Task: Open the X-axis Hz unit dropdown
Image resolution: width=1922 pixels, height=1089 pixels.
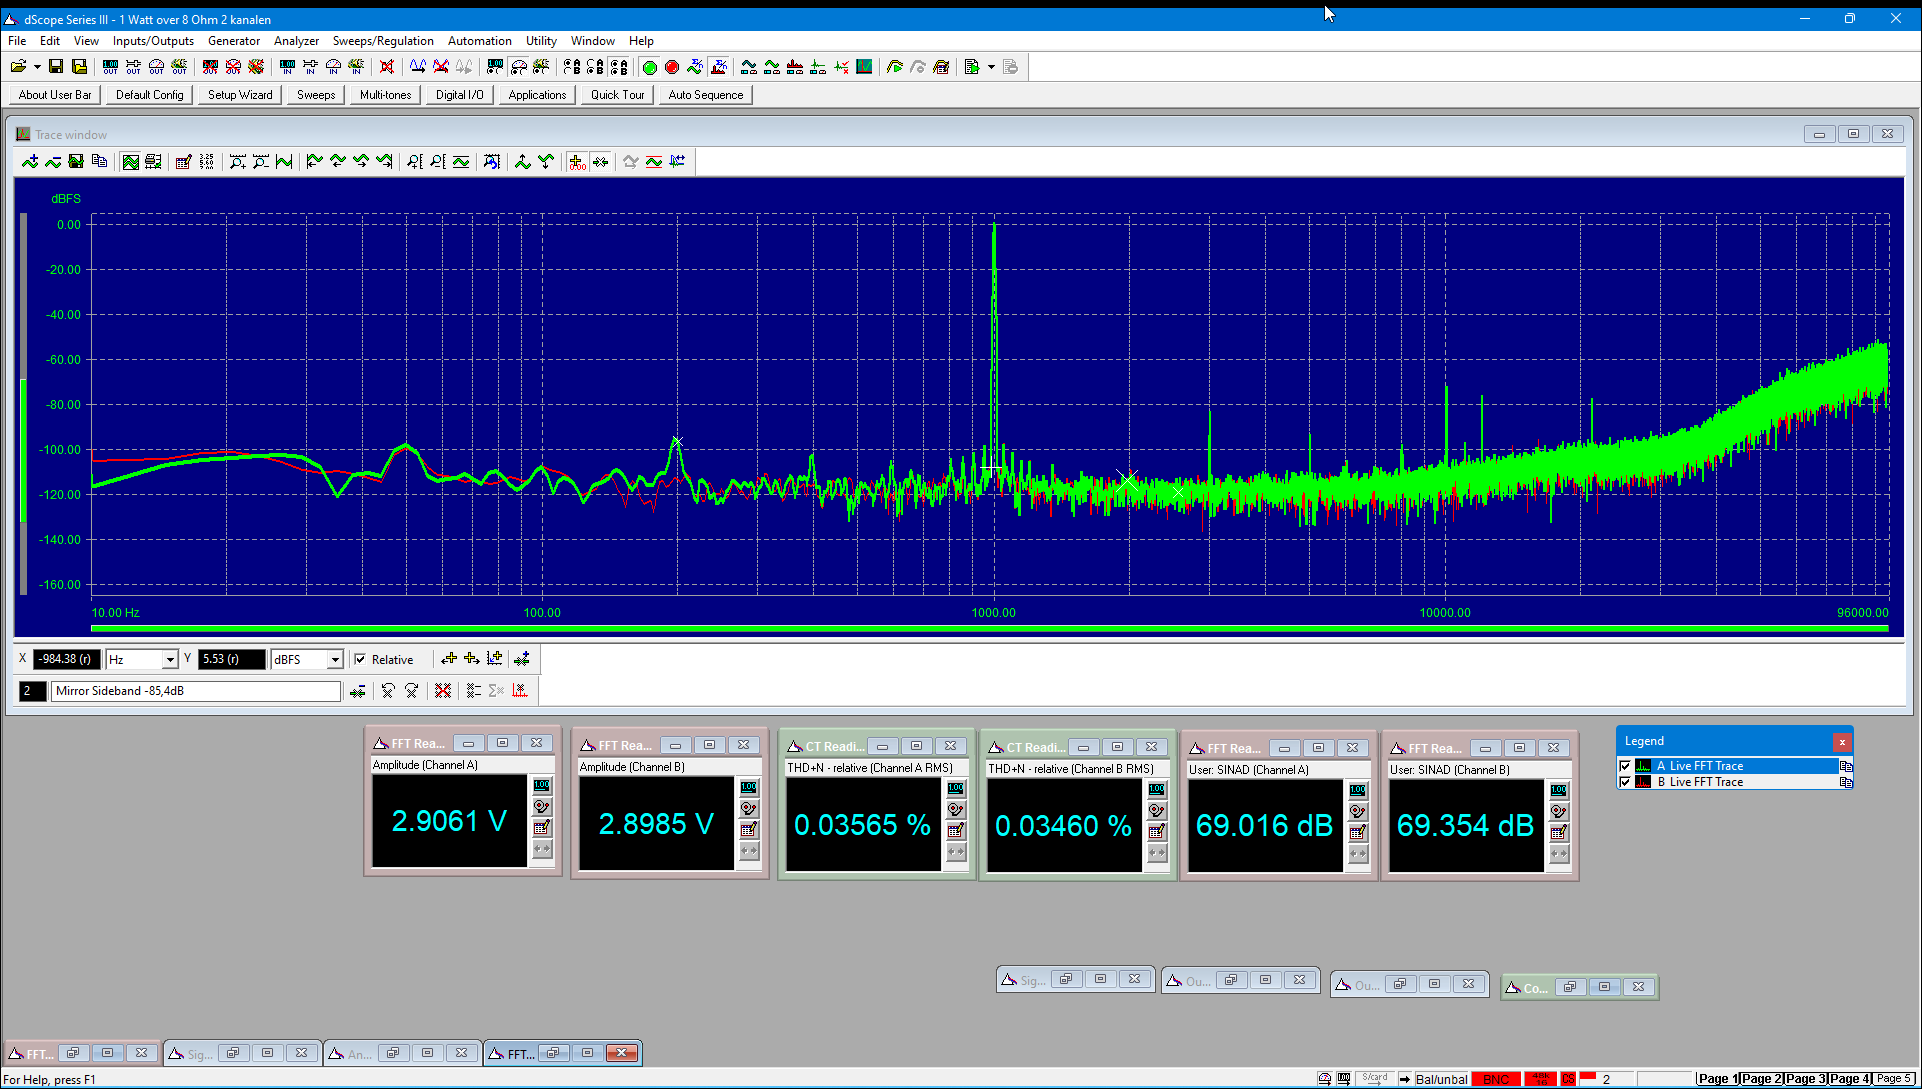Action: (170, 660)
